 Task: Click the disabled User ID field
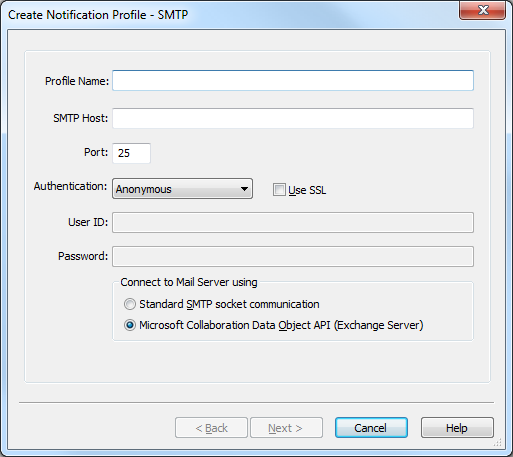coord(293,222)
